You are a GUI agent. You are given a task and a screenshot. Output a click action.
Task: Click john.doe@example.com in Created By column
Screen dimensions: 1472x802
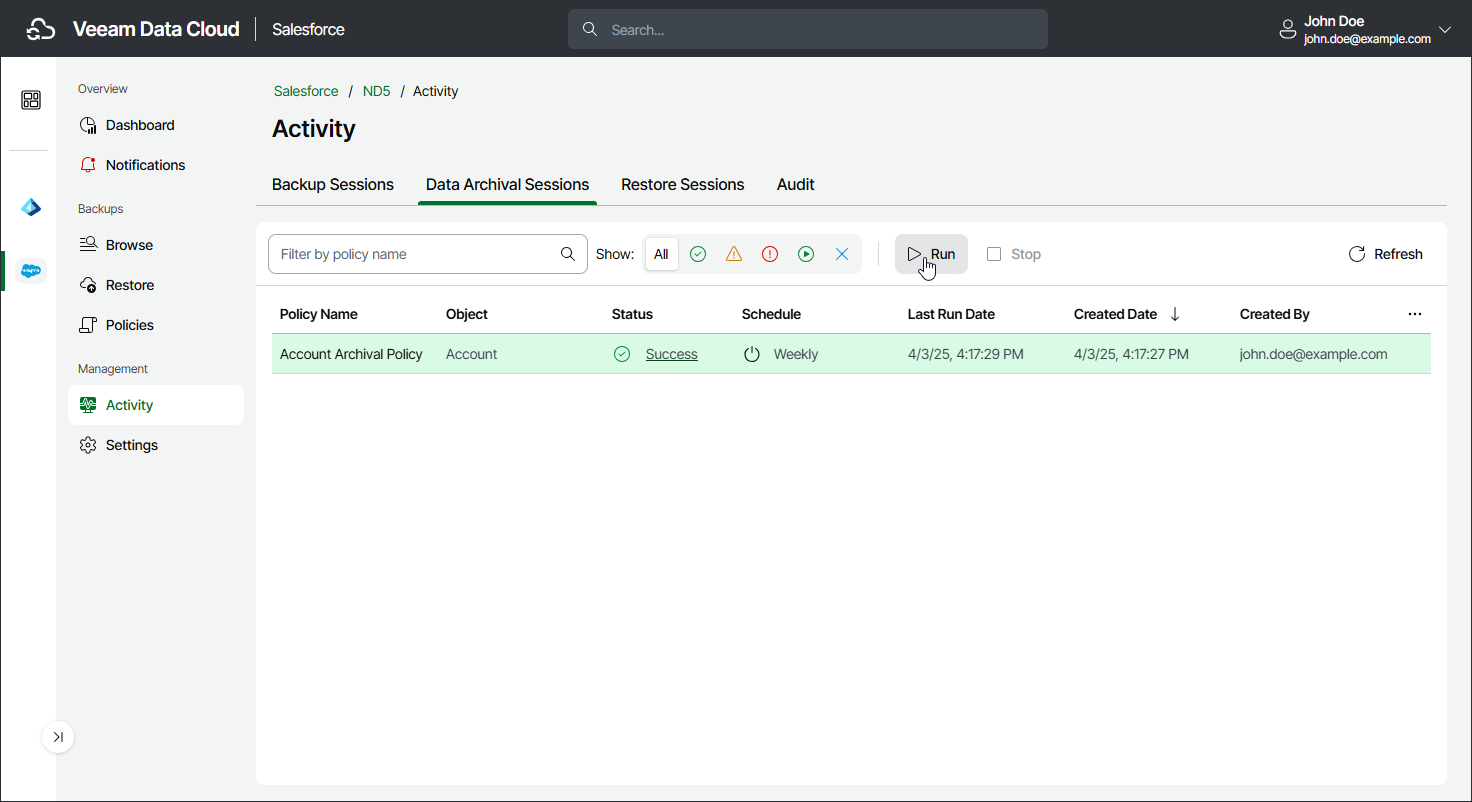(x=1314, y=354)
